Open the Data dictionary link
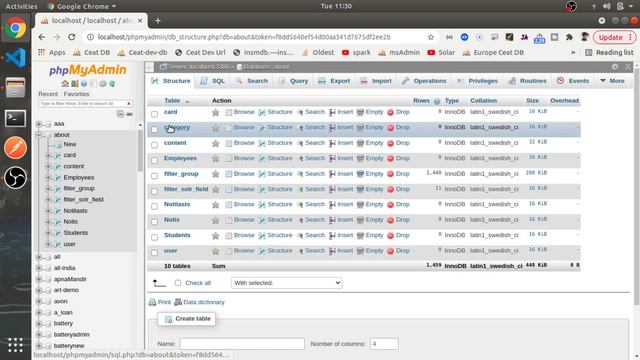The height and width of the screenshot is (360, 640). [199, 302]
